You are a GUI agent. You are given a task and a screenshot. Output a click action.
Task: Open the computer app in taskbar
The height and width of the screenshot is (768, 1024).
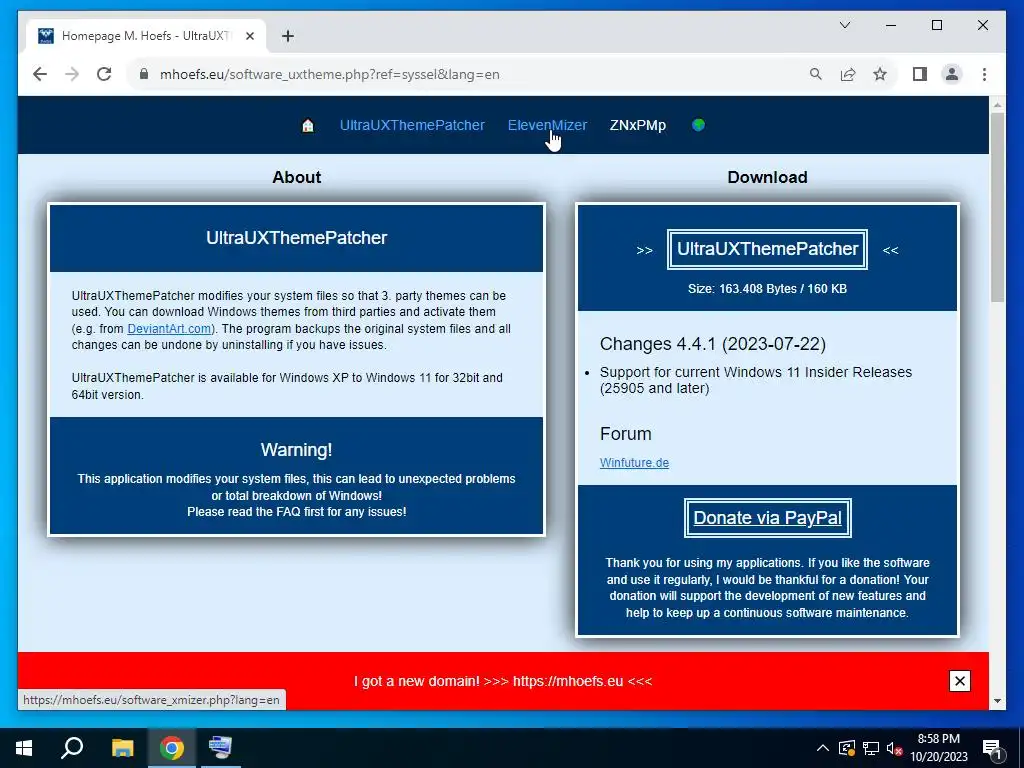click(220, 748)
